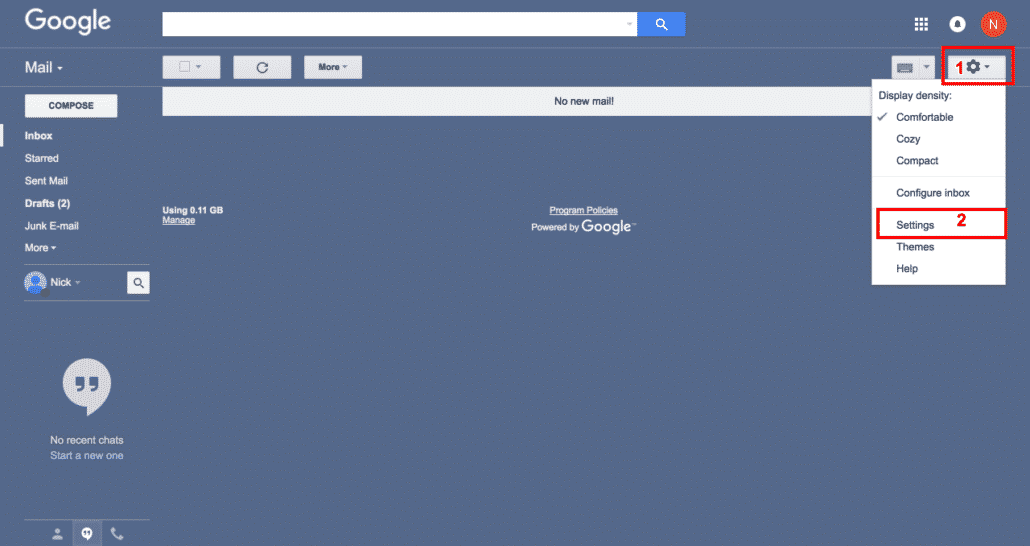Open the settings gear menu
This screenshot has height=546, width=1030.
tap(976, 66)
